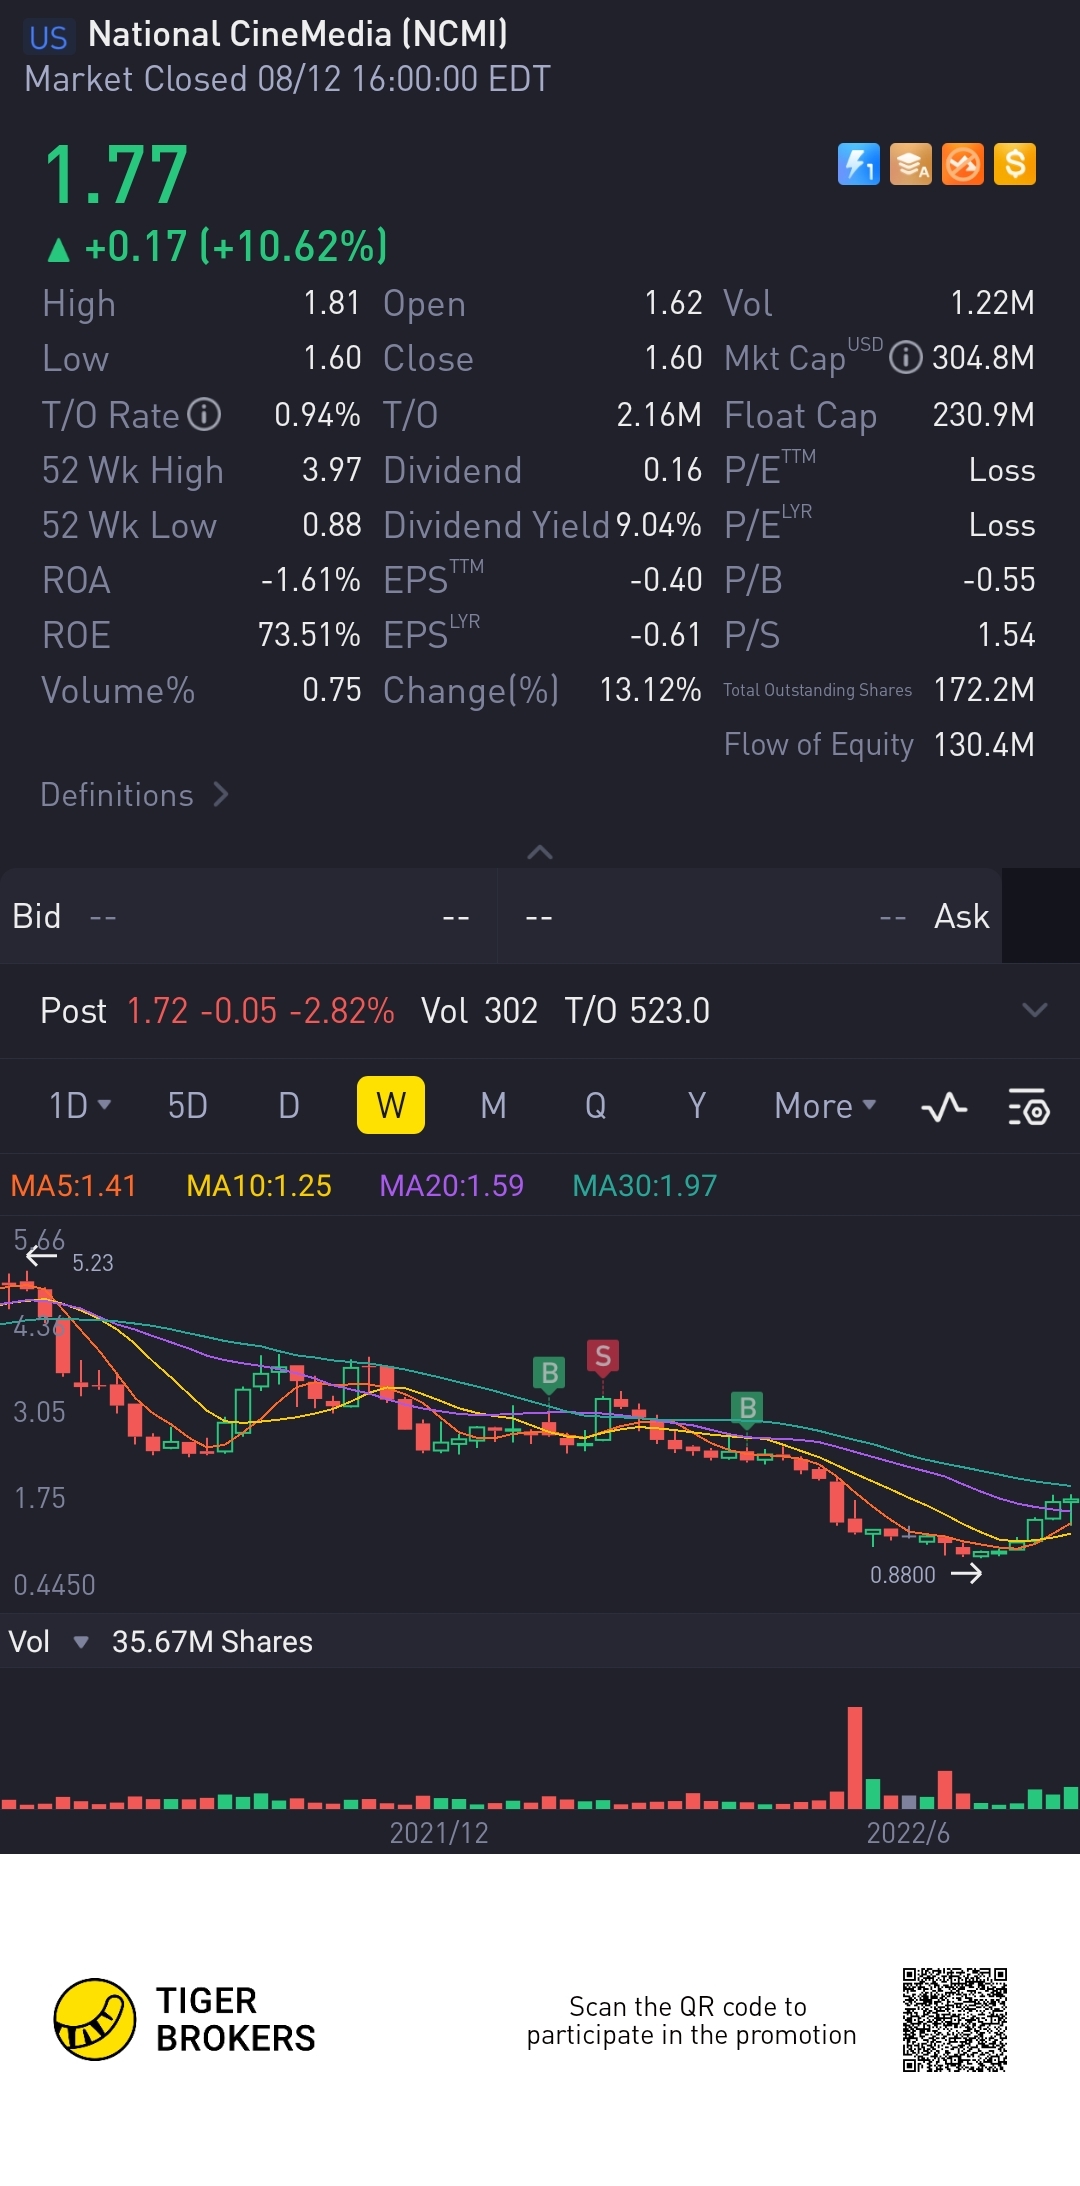The width and height of the screenshot is (1080, 2186).
Task: Select the Y yearly chart tab
Action: (x=697, y=1105)
